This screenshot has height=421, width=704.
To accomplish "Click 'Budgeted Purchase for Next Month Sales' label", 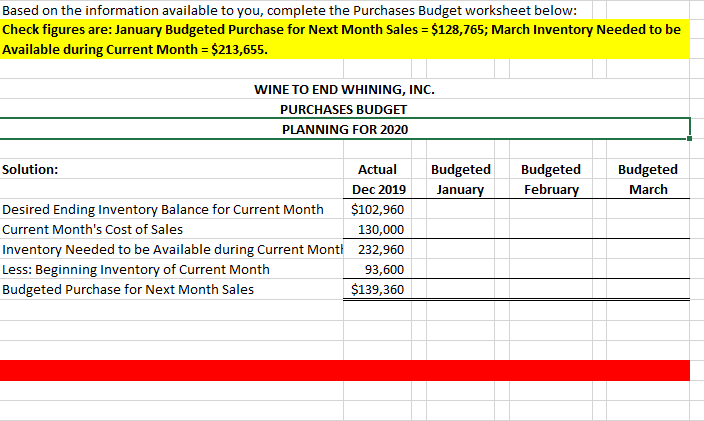I will coord(128,289).
